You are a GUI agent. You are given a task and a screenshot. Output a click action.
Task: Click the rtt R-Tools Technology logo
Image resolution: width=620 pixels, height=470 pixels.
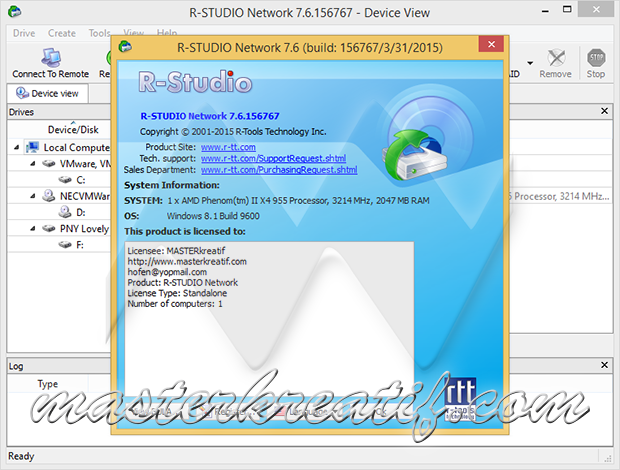click(460, 398)
